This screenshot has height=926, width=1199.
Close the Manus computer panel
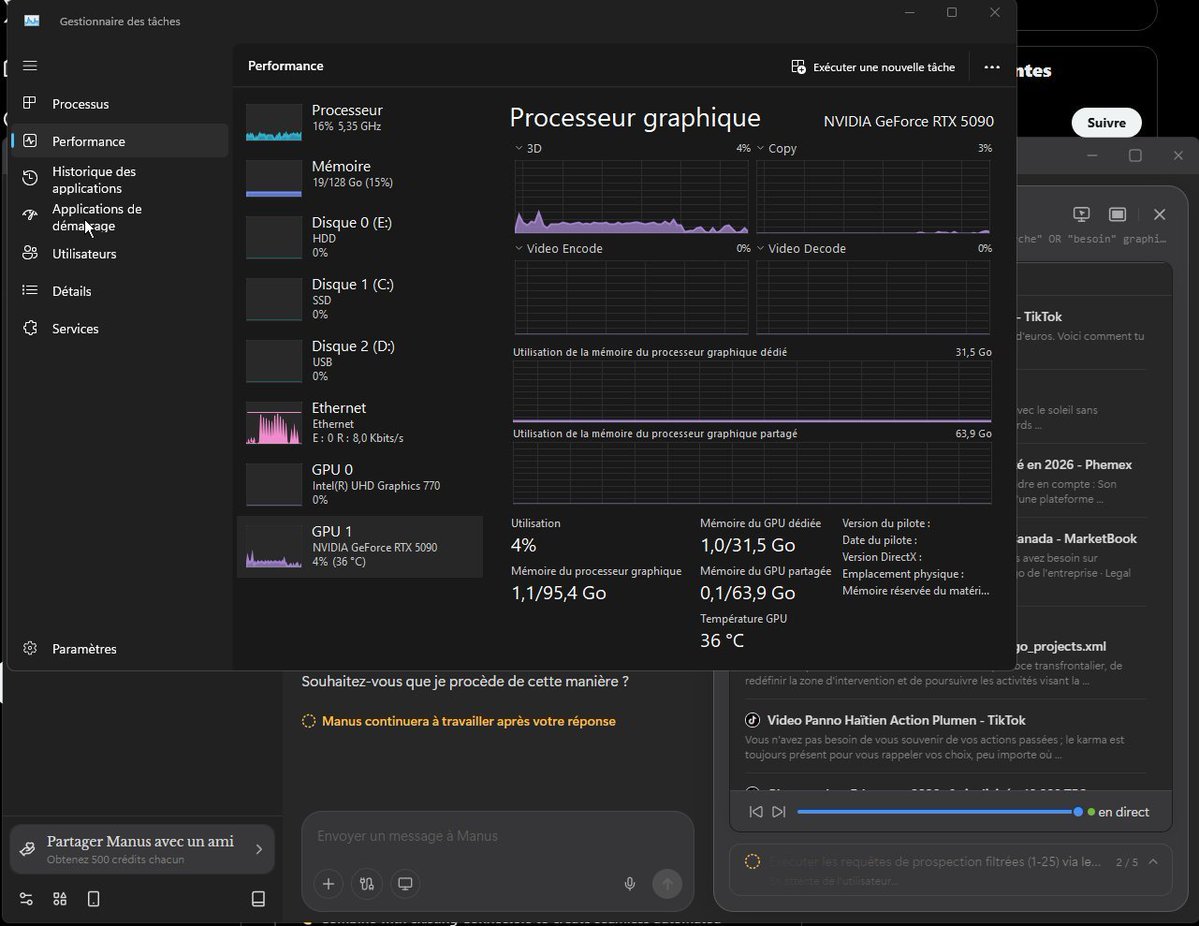1159,214
